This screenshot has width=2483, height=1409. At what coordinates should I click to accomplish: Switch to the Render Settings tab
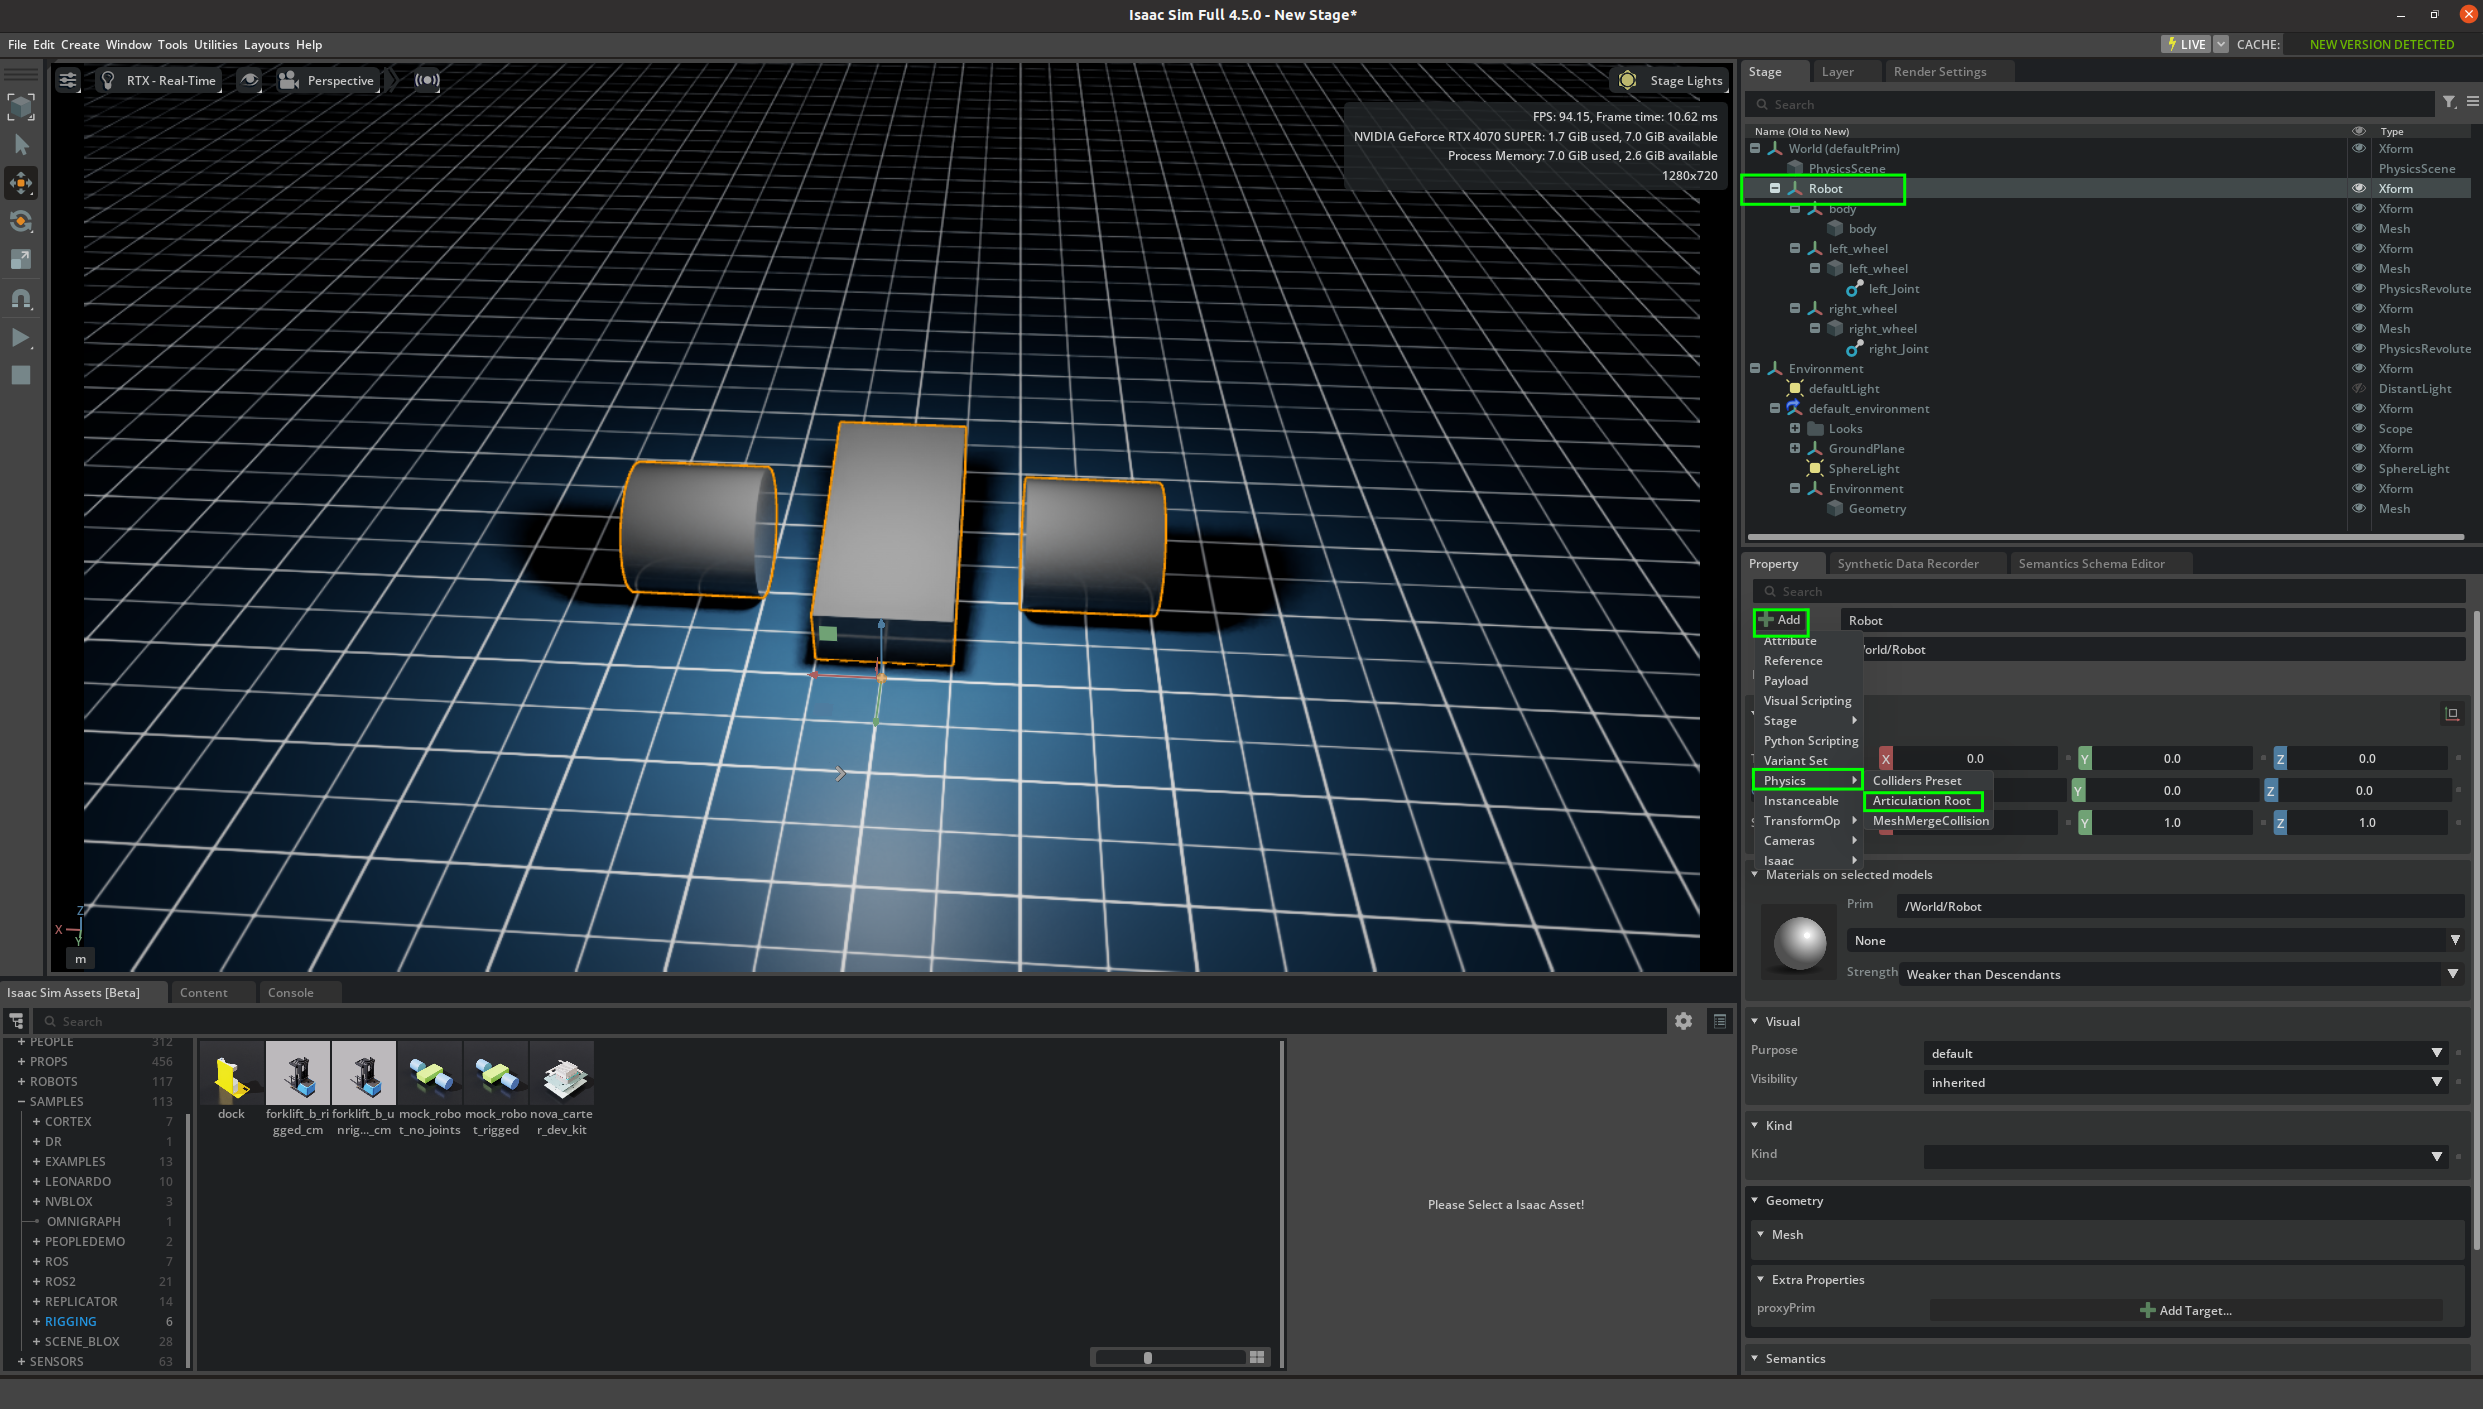(x=1939, y=72)
